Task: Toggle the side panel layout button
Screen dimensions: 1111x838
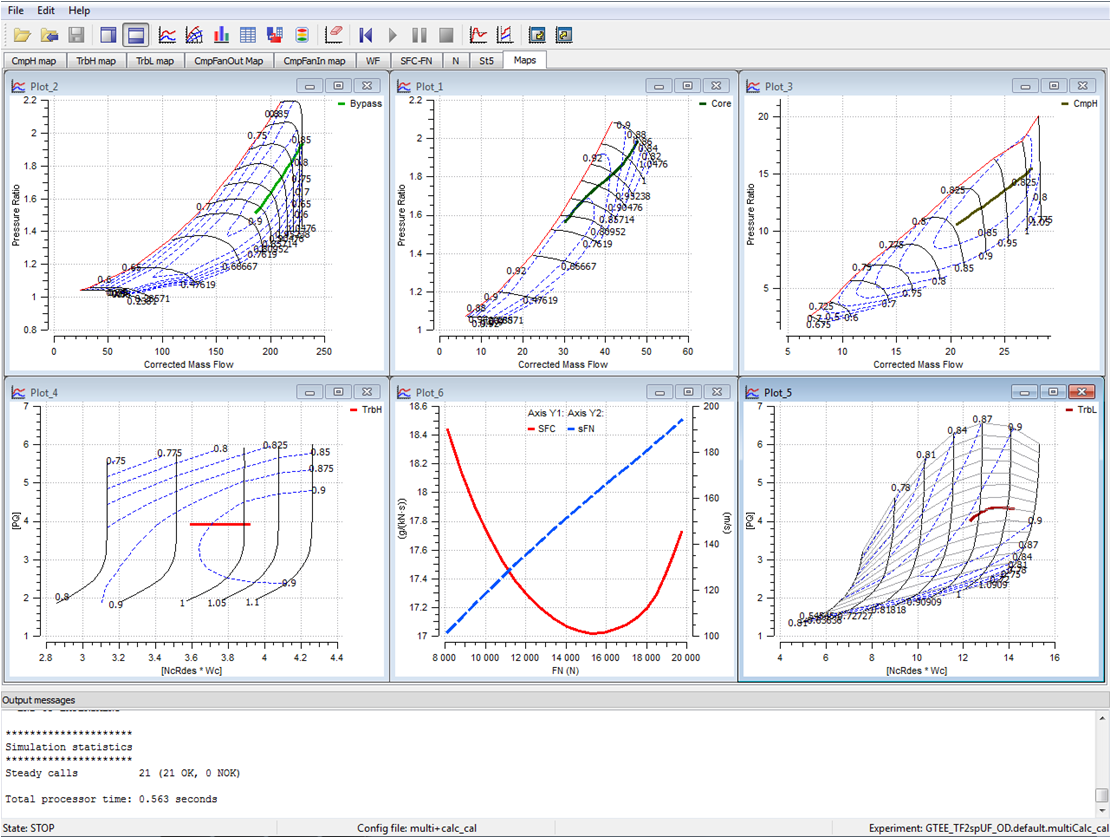Action: tap(109, 35)
